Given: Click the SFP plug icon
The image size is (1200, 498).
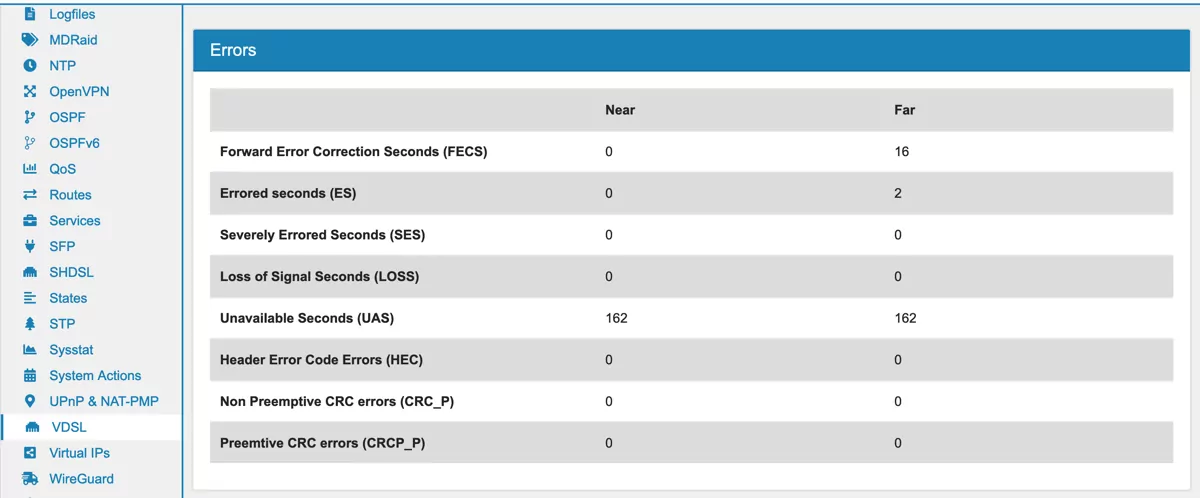Looking at the screenshot, I should [x=30, y=246].
